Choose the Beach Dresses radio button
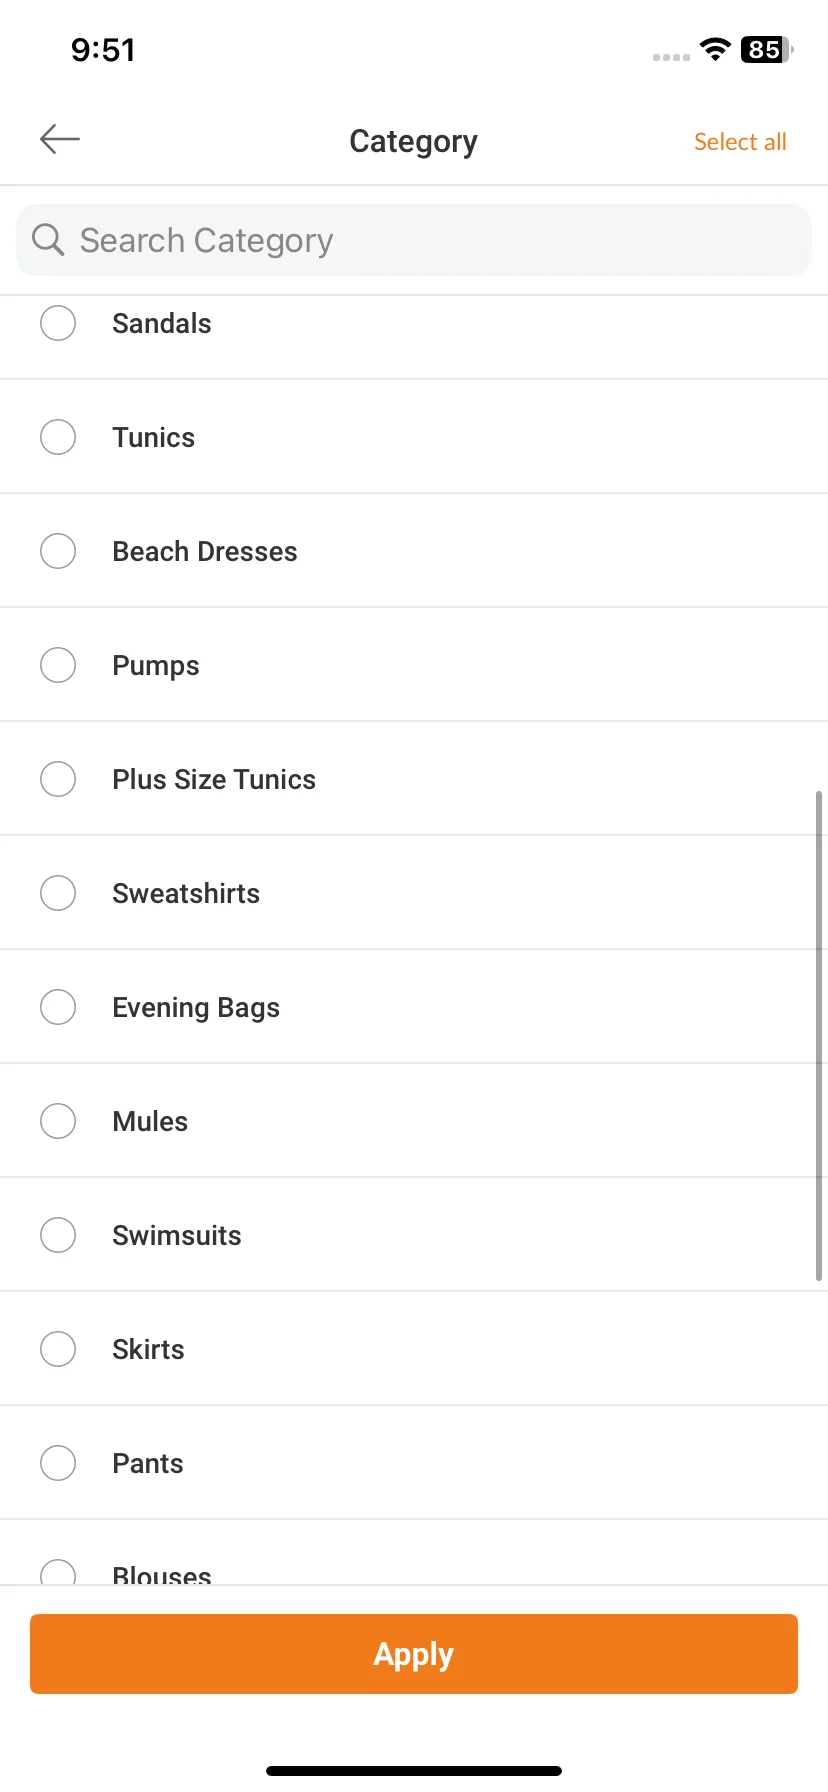This screenshot has width=828, height=1792. coord(58,551)
